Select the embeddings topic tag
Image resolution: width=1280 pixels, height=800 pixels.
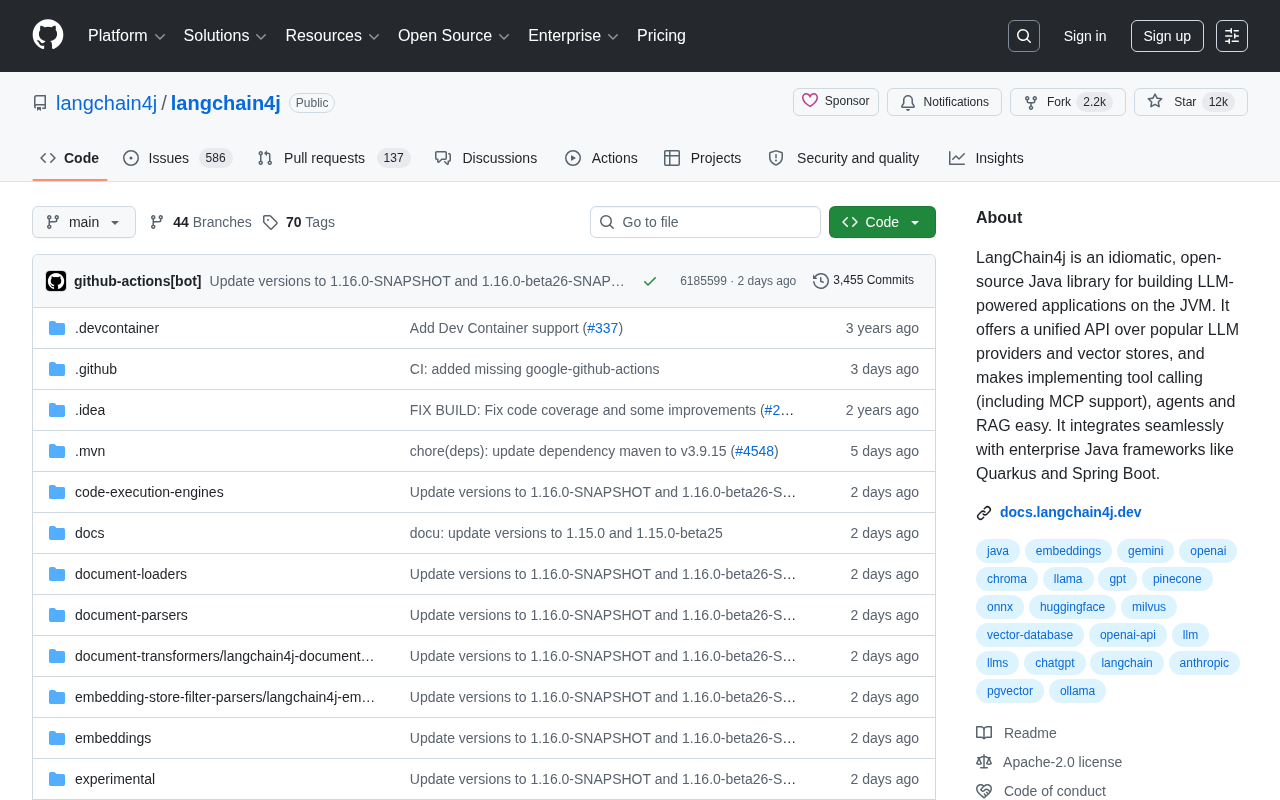(x=1068, y=551)
